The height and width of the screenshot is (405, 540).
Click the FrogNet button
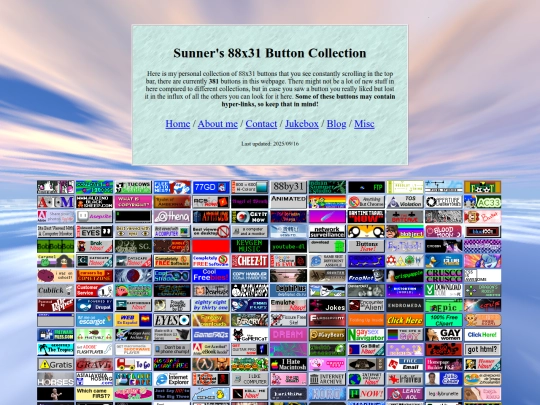(366, 276)
